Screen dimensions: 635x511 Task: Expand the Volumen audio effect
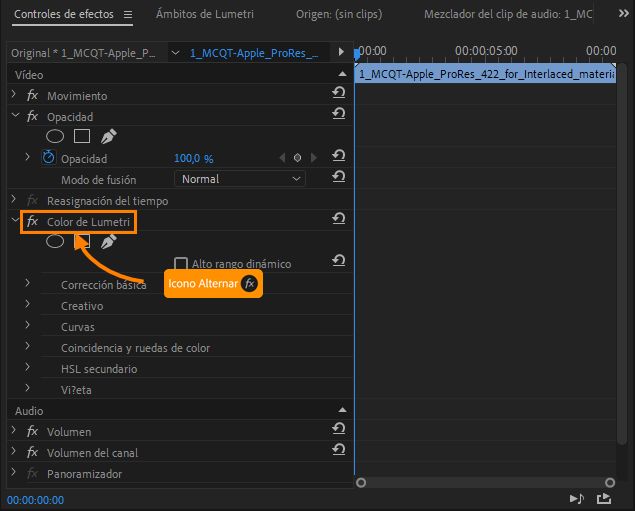13,430
